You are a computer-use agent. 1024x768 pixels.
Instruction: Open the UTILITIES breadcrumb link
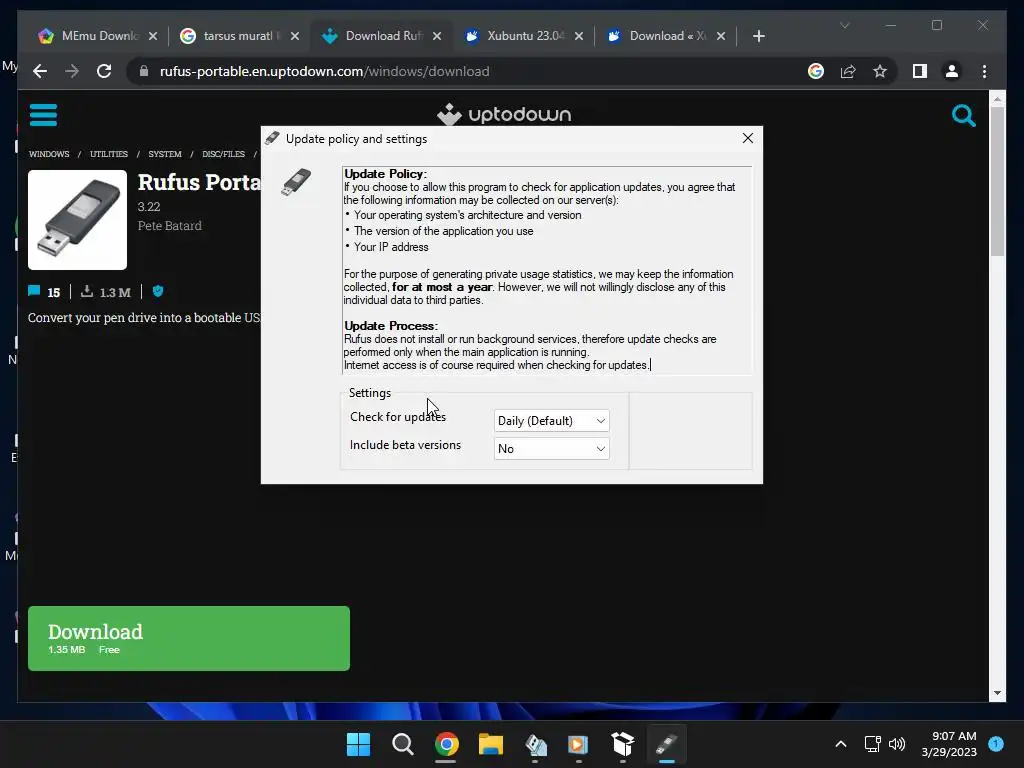(x=109, y=154)
